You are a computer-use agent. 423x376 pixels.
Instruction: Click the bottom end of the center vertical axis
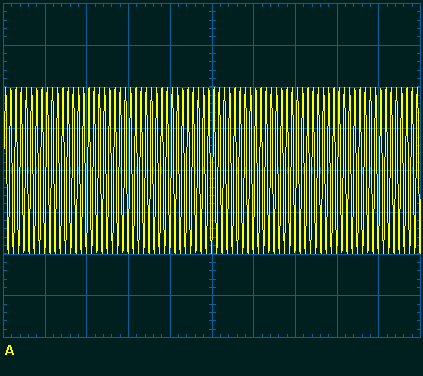click(x=212, y=337)
